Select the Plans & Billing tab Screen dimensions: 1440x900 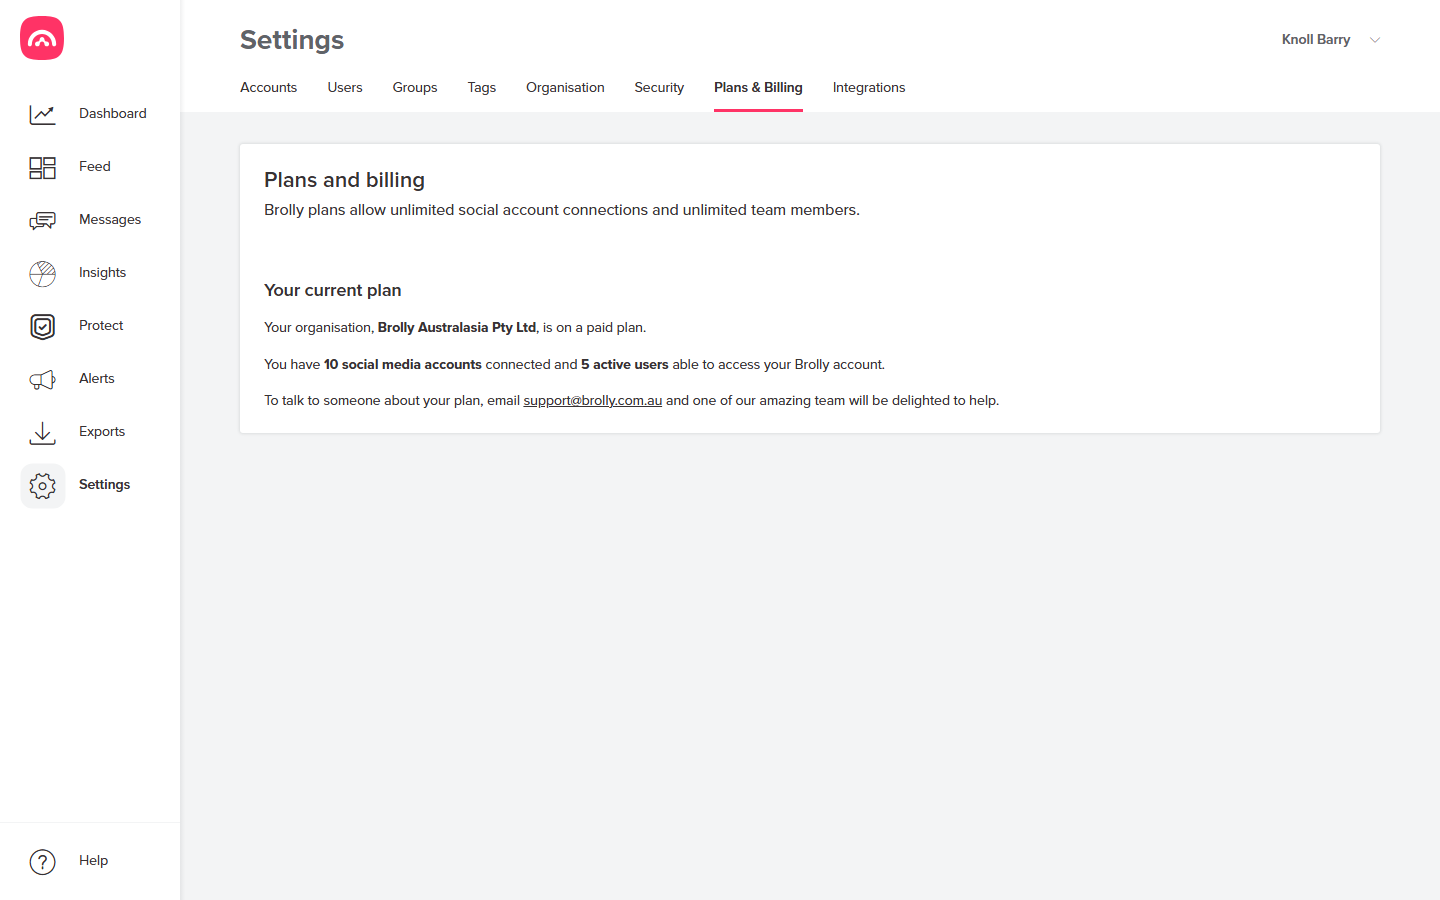758,87
